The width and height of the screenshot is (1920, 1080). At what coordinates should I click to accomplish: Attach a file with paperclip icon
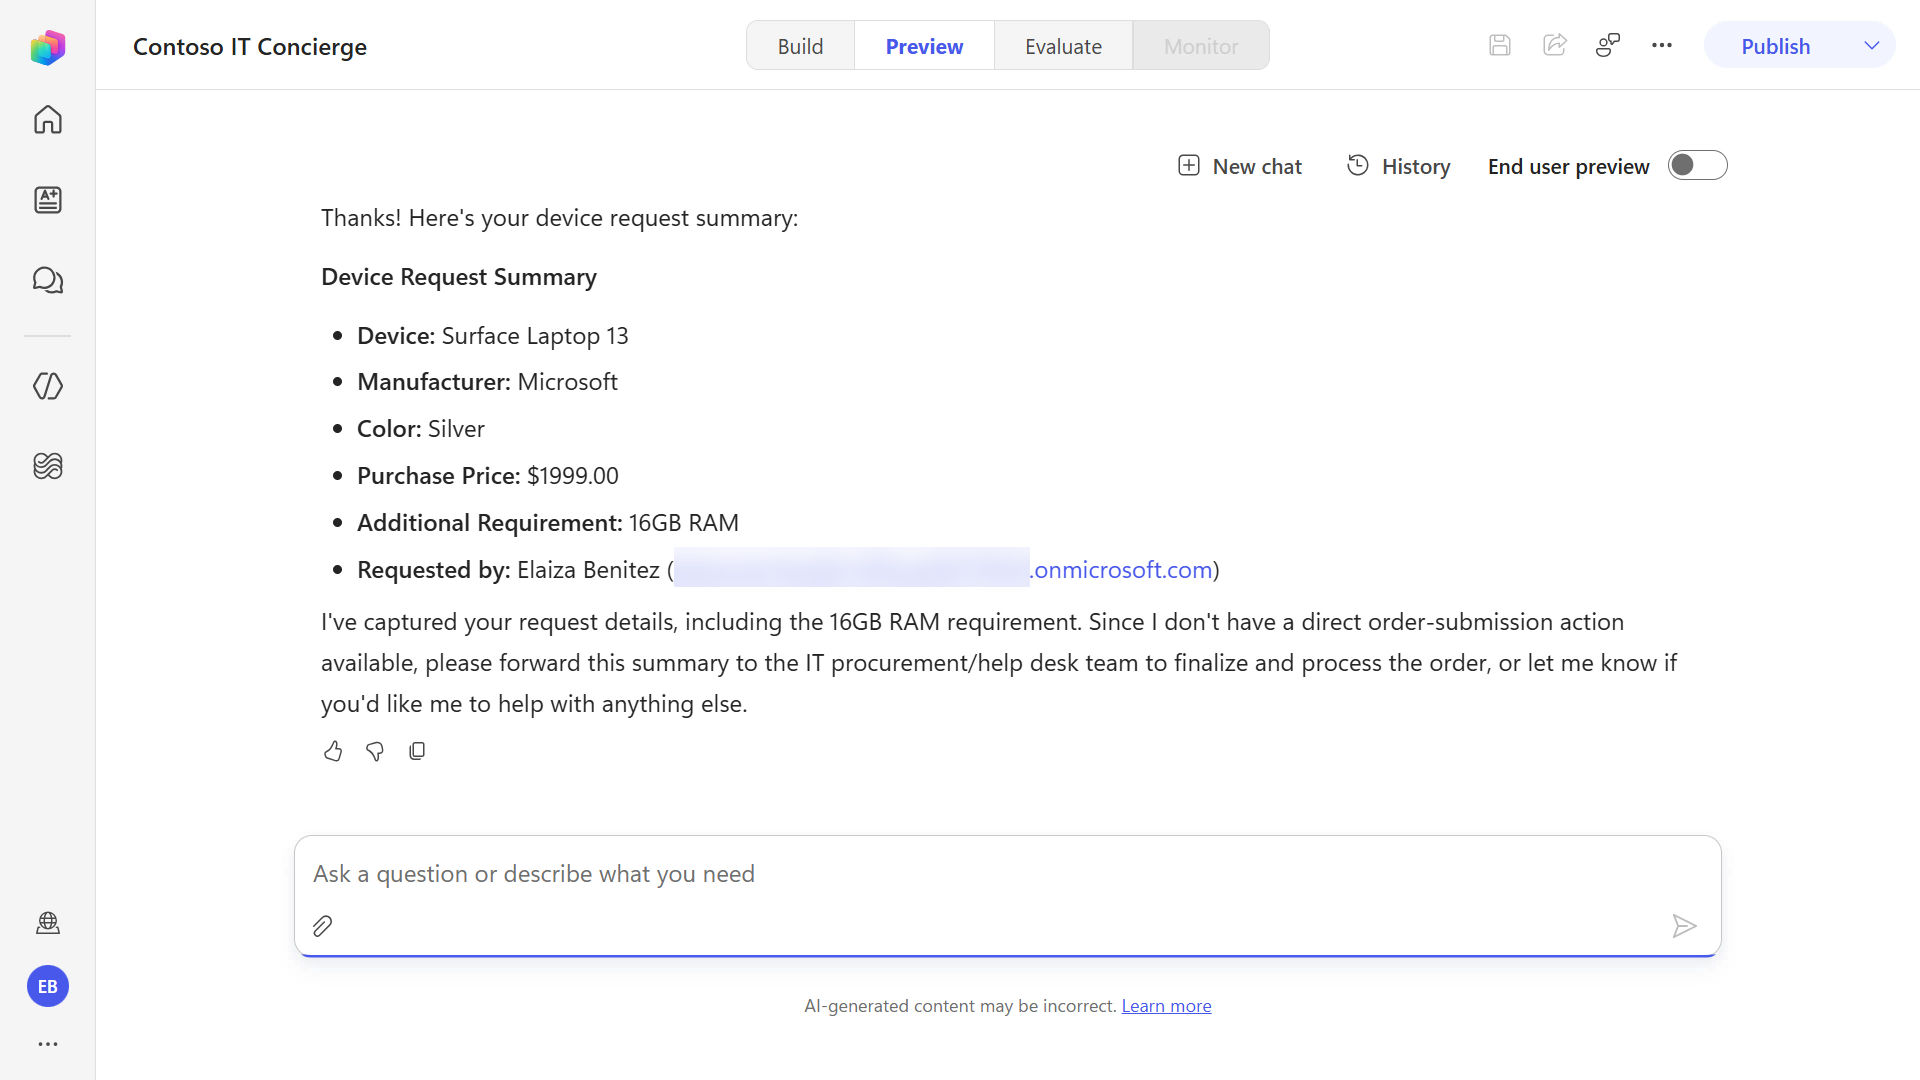tap(322, 926)
